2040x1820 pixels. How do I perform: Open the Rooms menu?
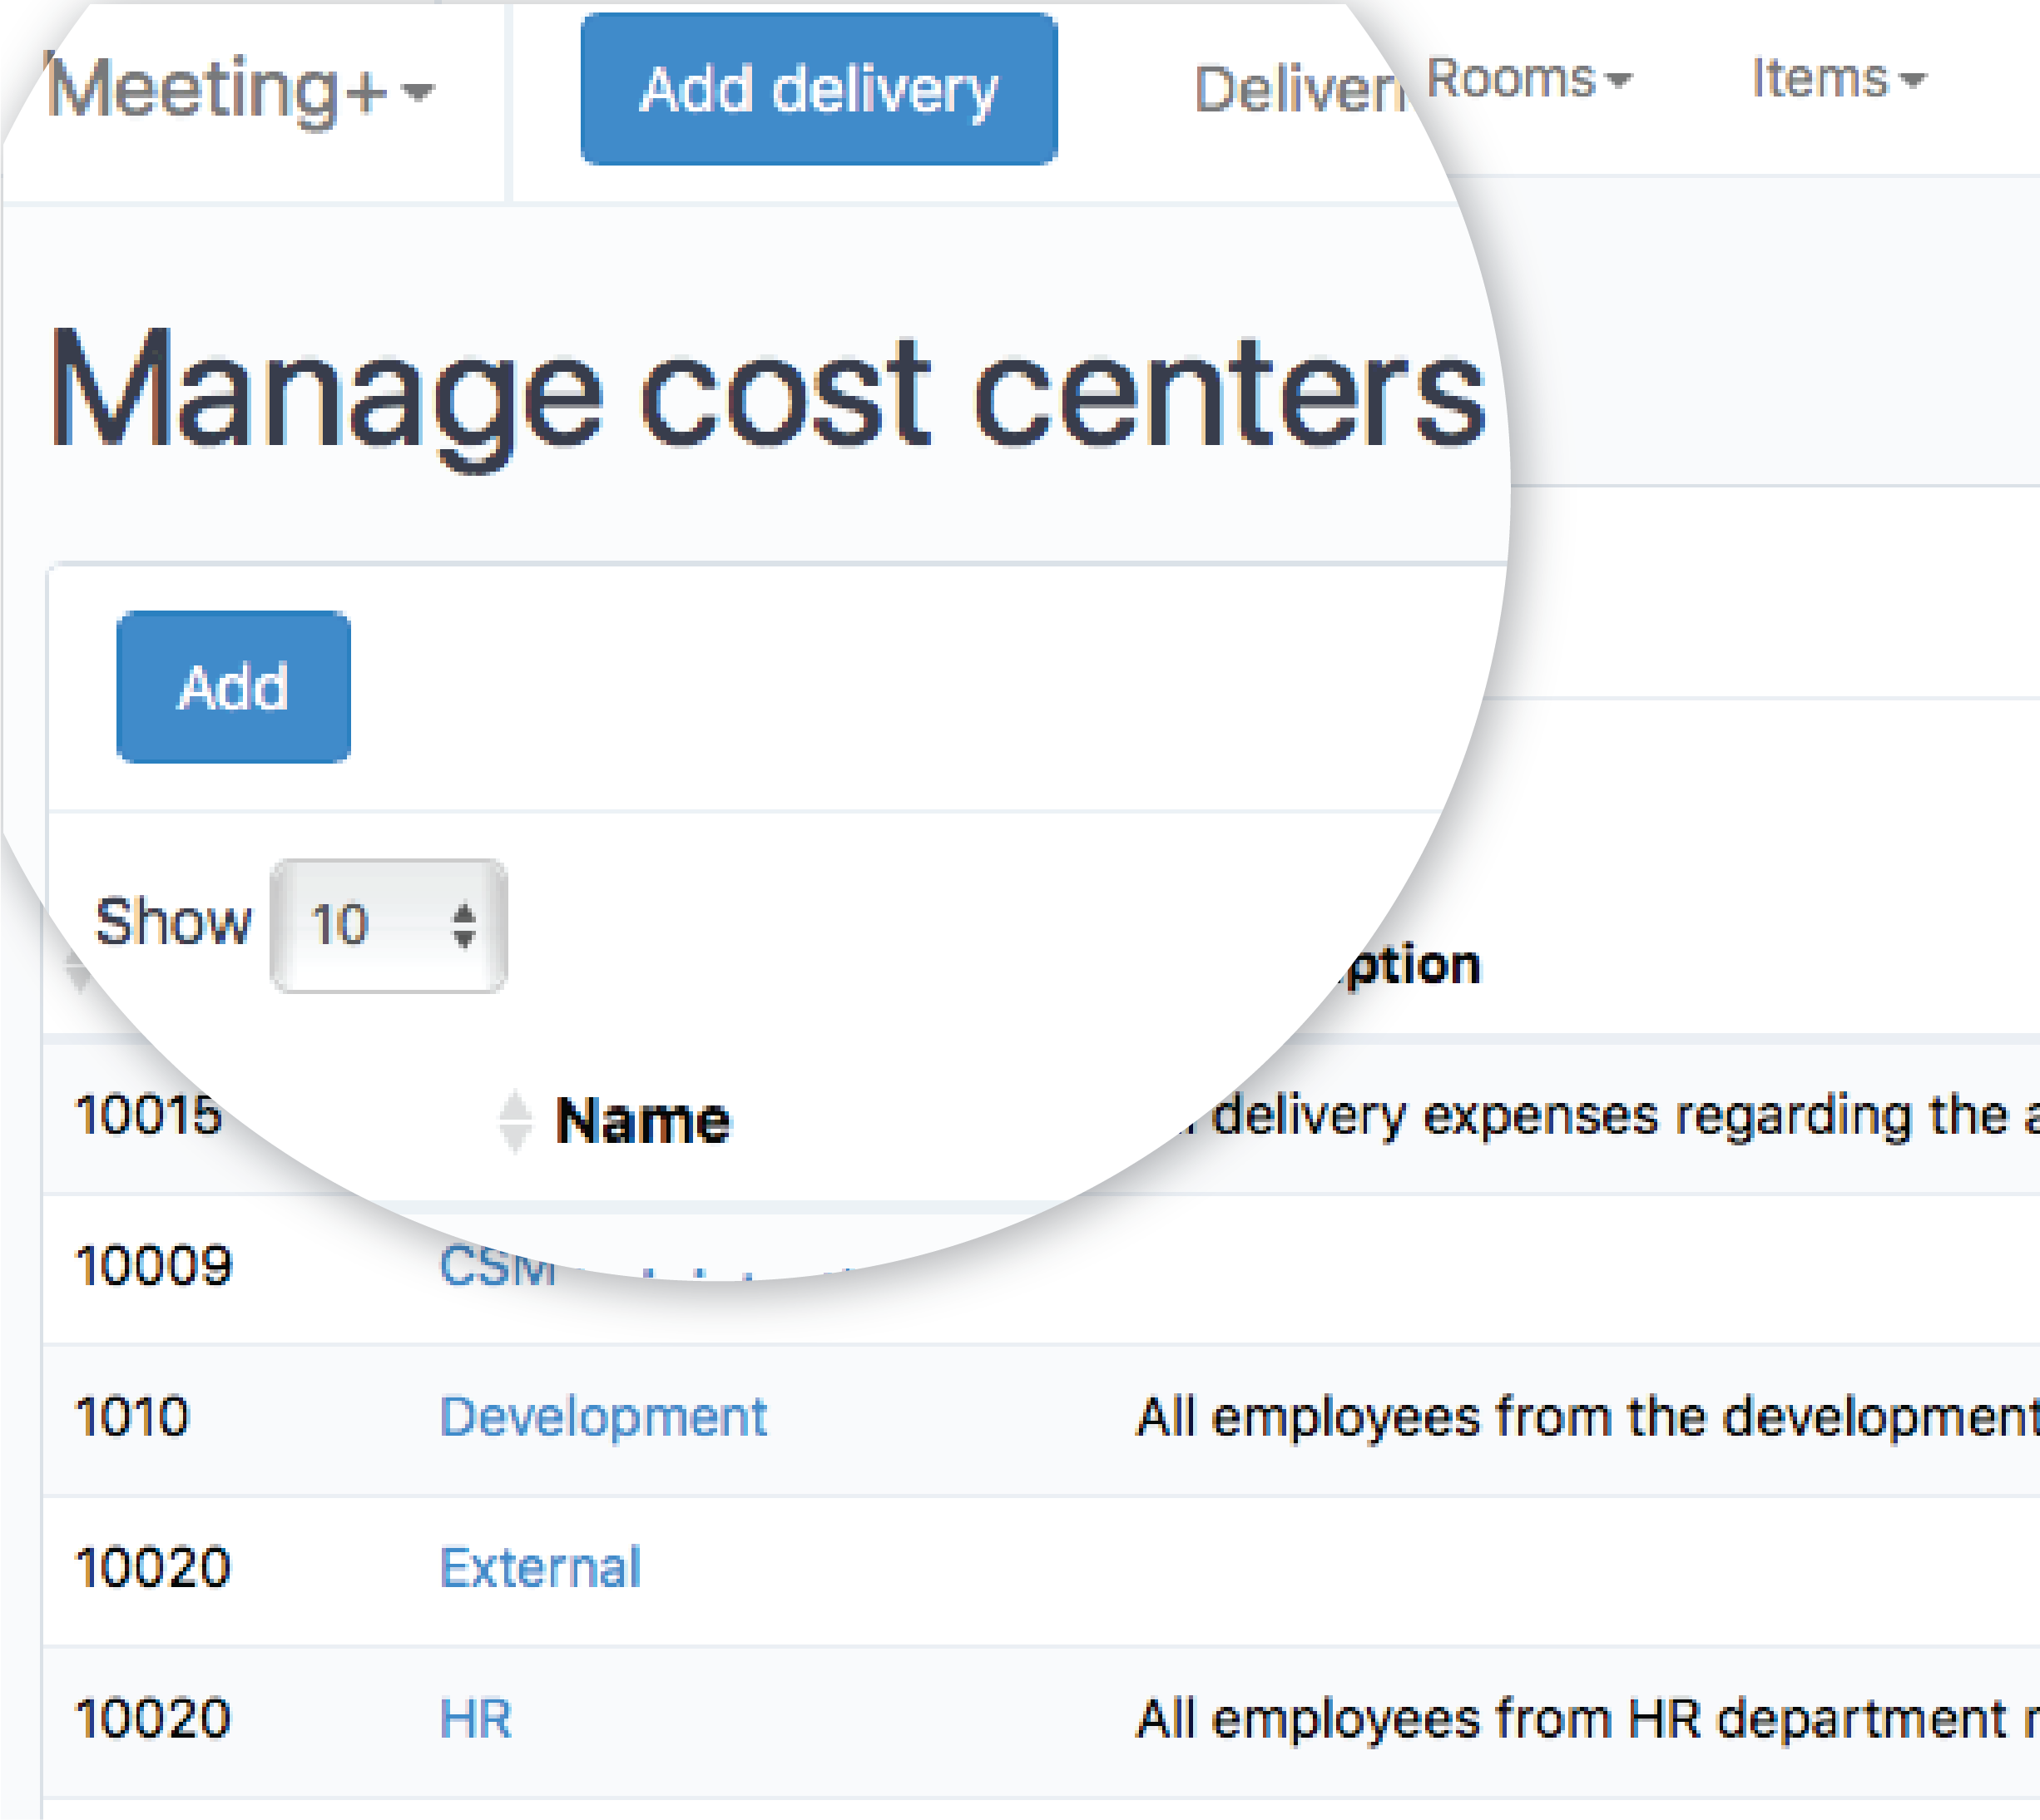[1528, 78]
